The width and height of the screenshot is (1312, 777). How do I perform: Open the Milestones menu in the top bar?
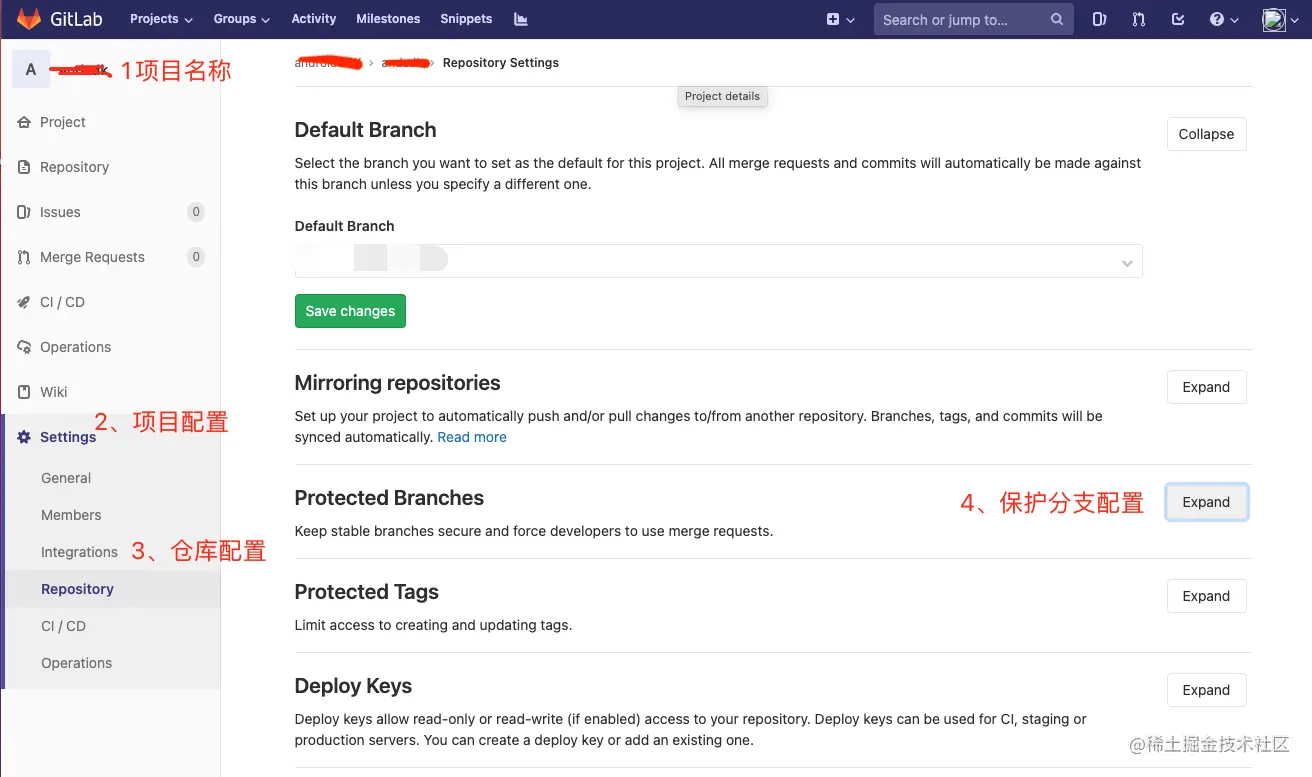[x=388, y=18]
